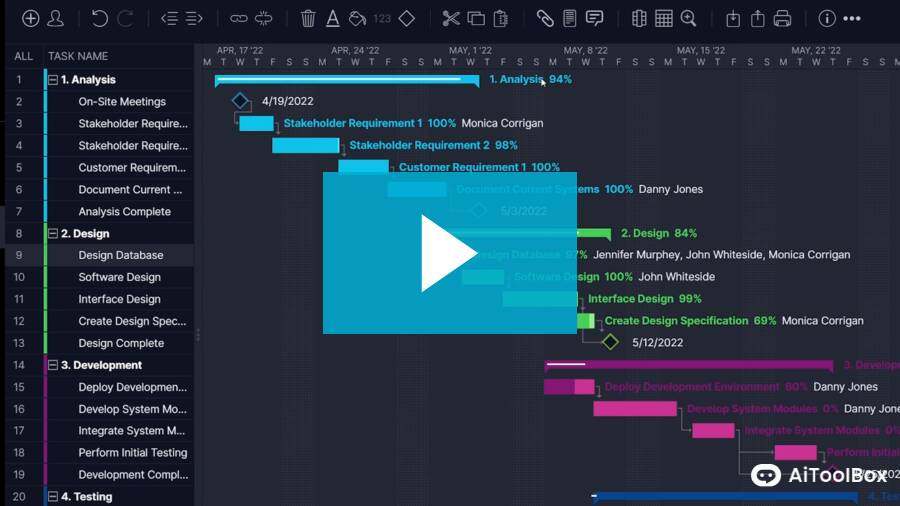Print the Gantt chart with the printer icon
Viewport: 900px width, 506px height.
coord(782,18)
